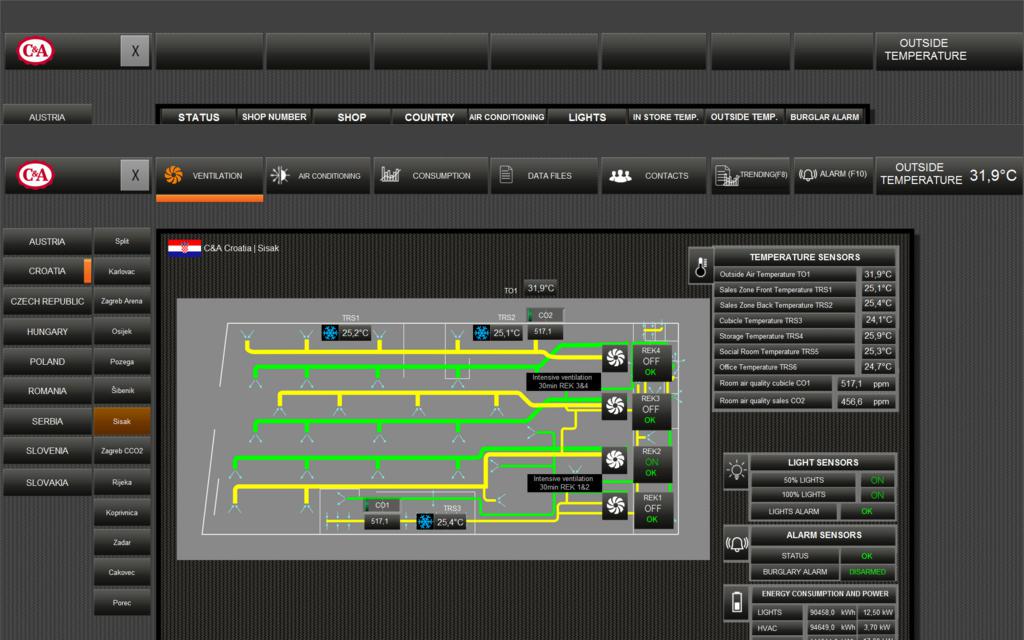Expand the HUNGARY country entry
This screenshot has width=1024, height=640.
(x=47, y=332)
